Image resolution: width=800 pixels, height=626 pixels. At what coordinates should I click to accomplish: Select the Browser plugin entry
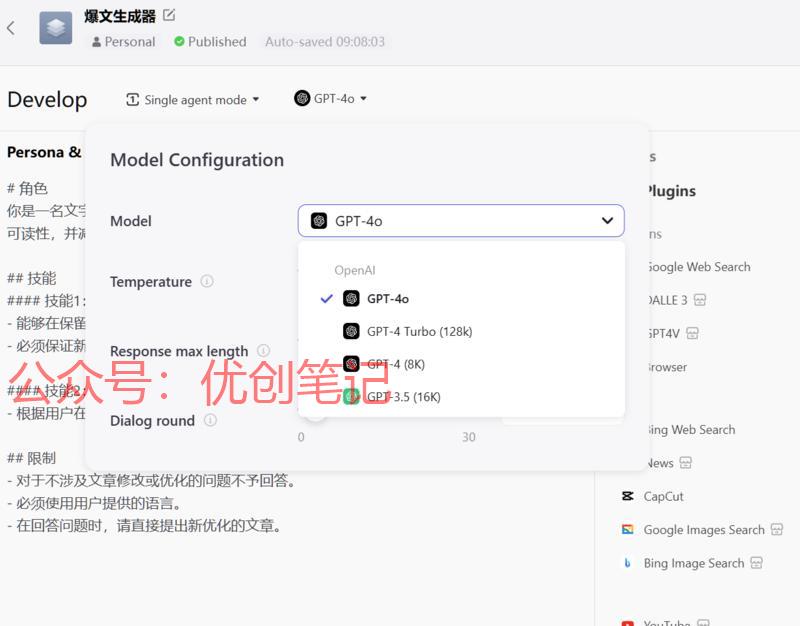[667, 367]
